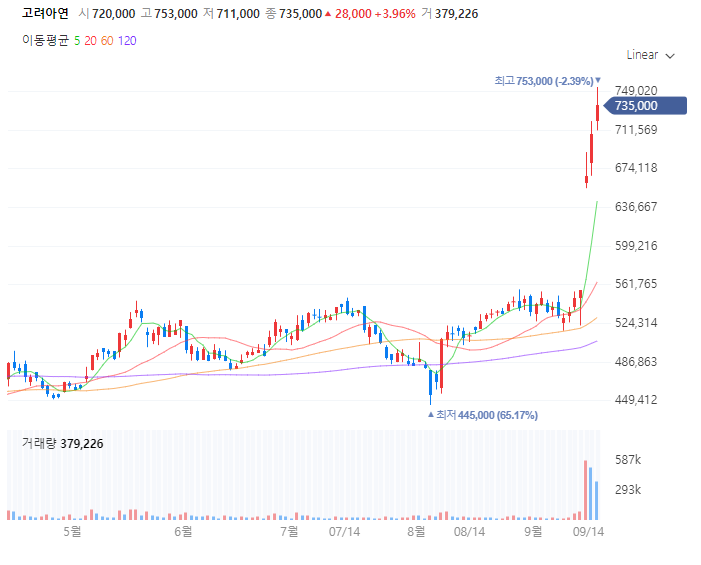The width and height of the screenshot is (701, 565).
Task: Click the Linear dropdown chevron arrow
Action: pyautogui.click(x=670, y=56)
